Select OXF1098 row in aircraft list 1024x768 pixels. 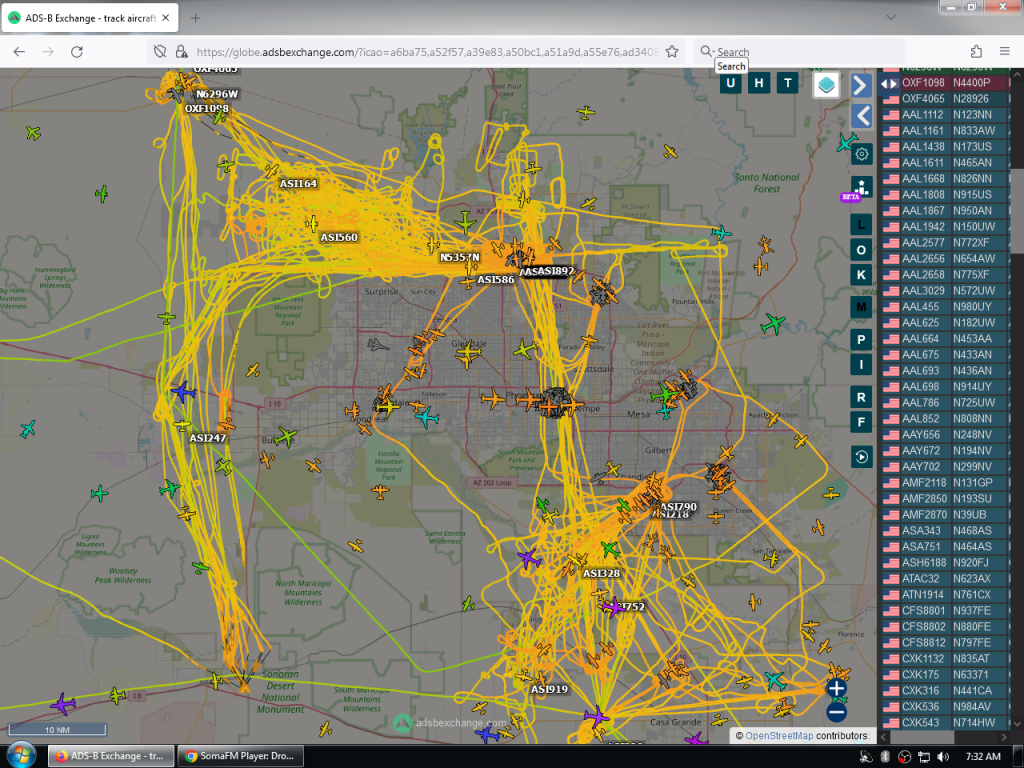945,83
